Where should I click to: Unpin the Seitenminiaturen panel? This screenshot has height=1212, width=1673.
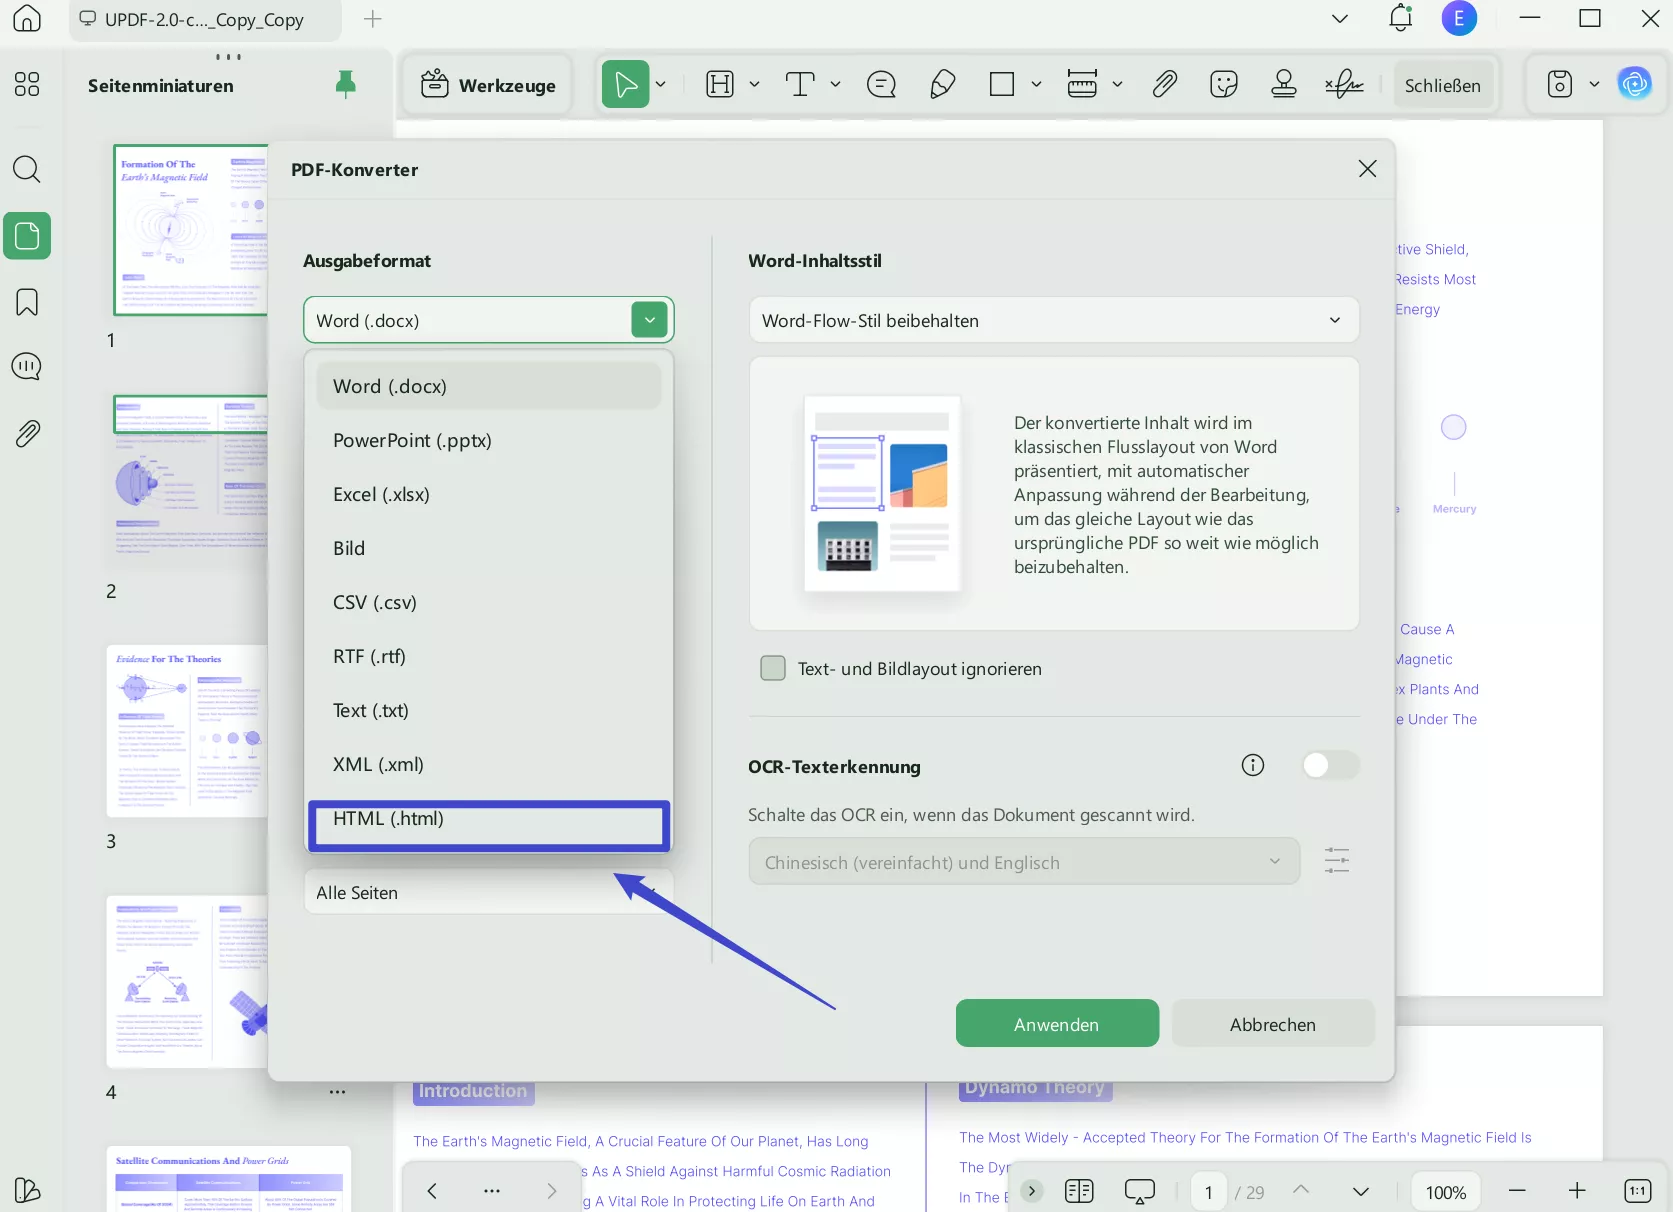345,85
